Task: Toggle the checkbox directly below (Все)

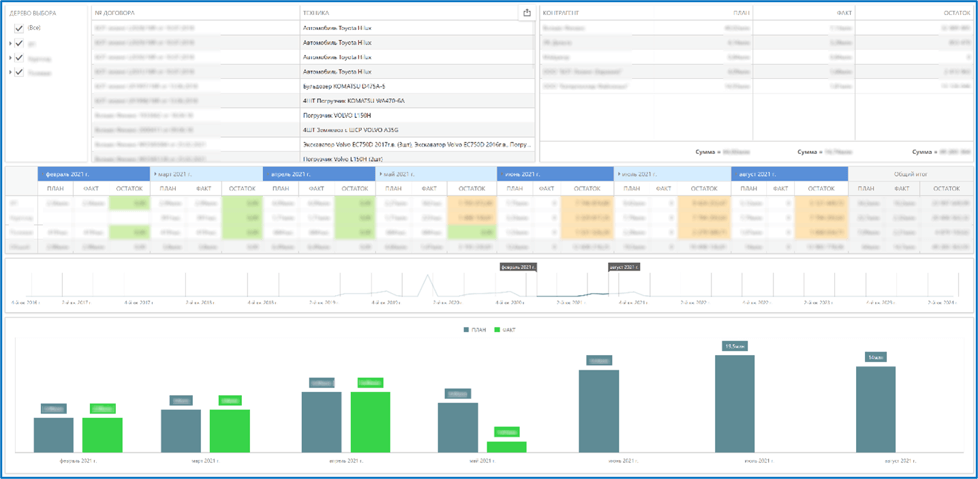Action: coord(19,44)
